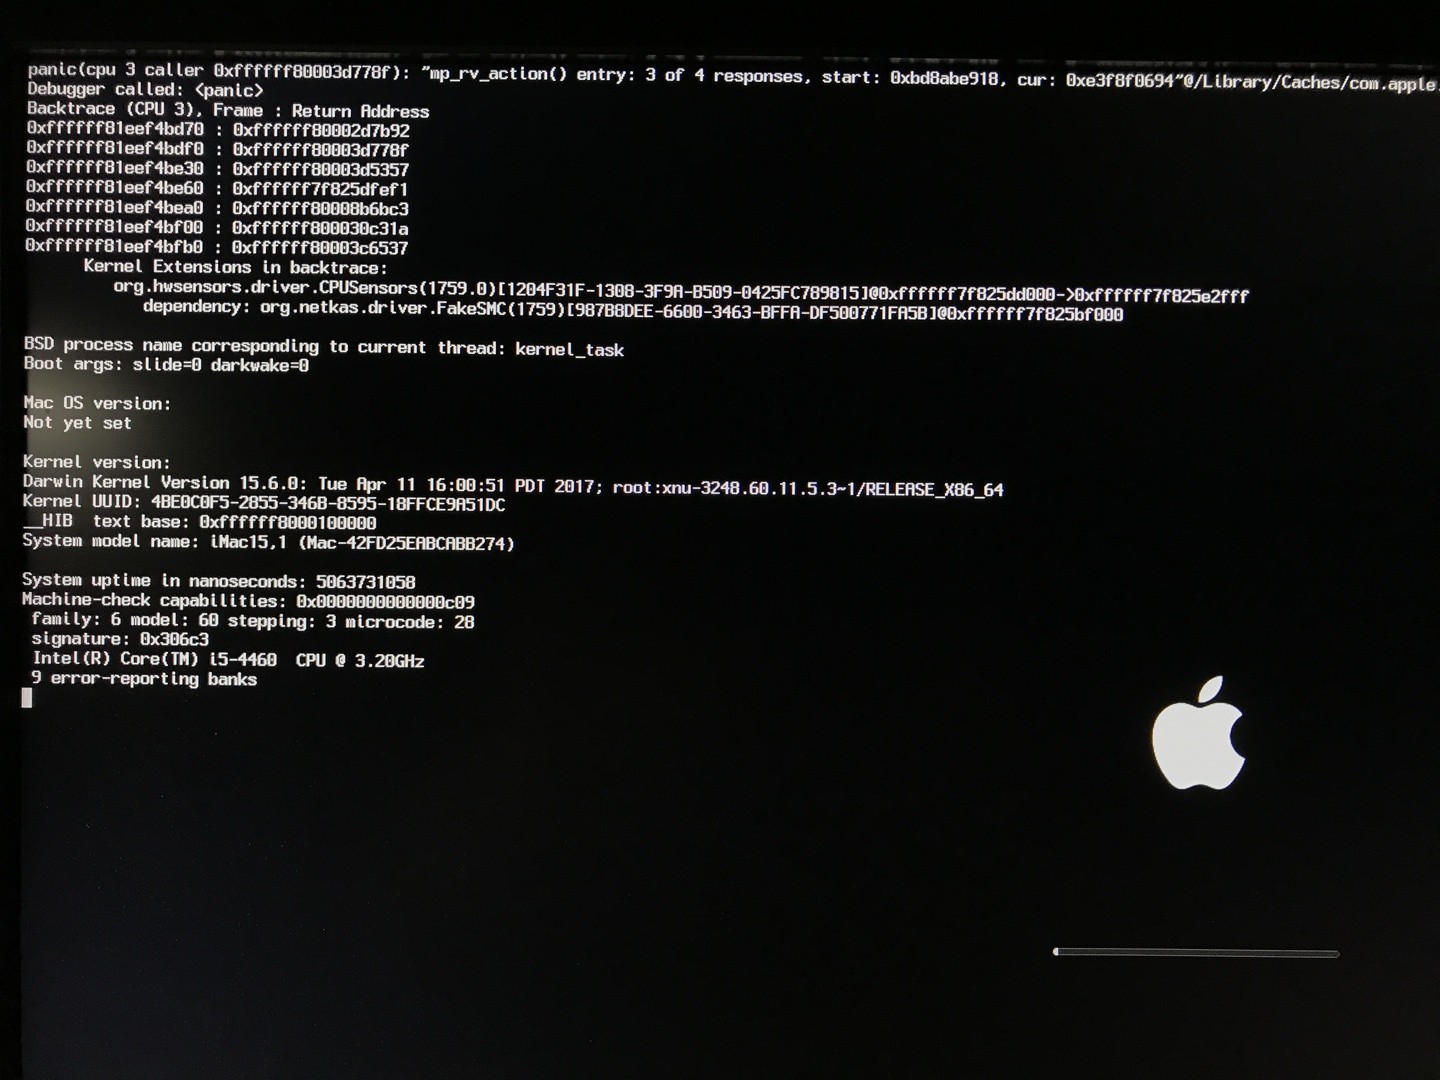Screen dimensions: 1440x1080
Task: Click "System uptime in nanoseconds" line
Action: coord(218,581)
